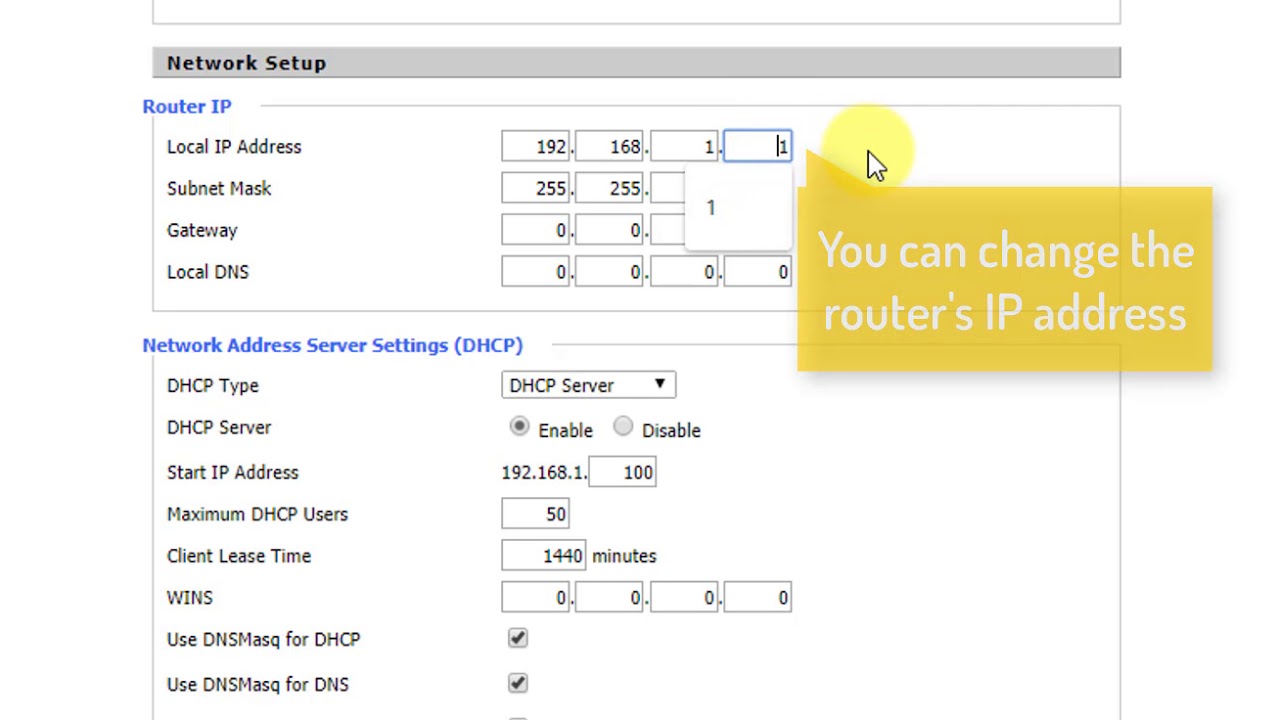
Task: Click the Local DNS label
Action: pyautogui.click(x=208, y=272)
